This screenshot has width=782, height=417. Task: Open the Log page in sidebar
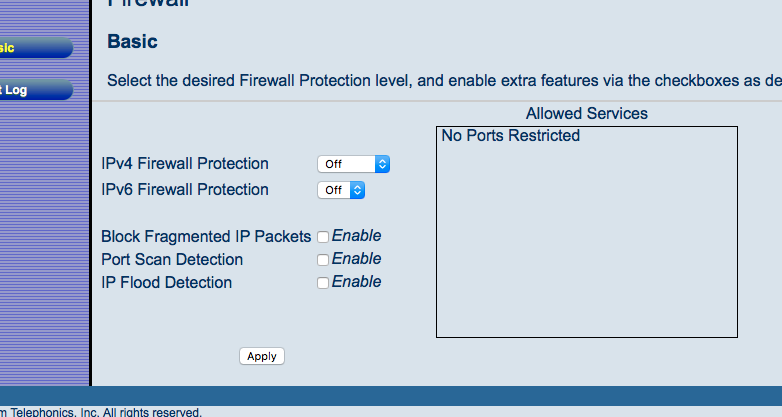point(30,90)
